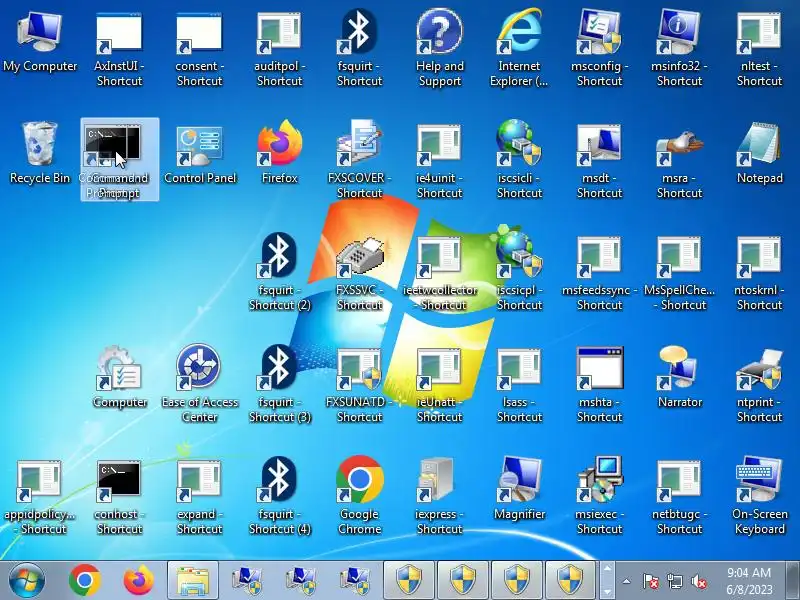This screenshot has height=600, width=800.
Task: Click the Command Prompt desktop icon
Action: [x=119, y=160]
